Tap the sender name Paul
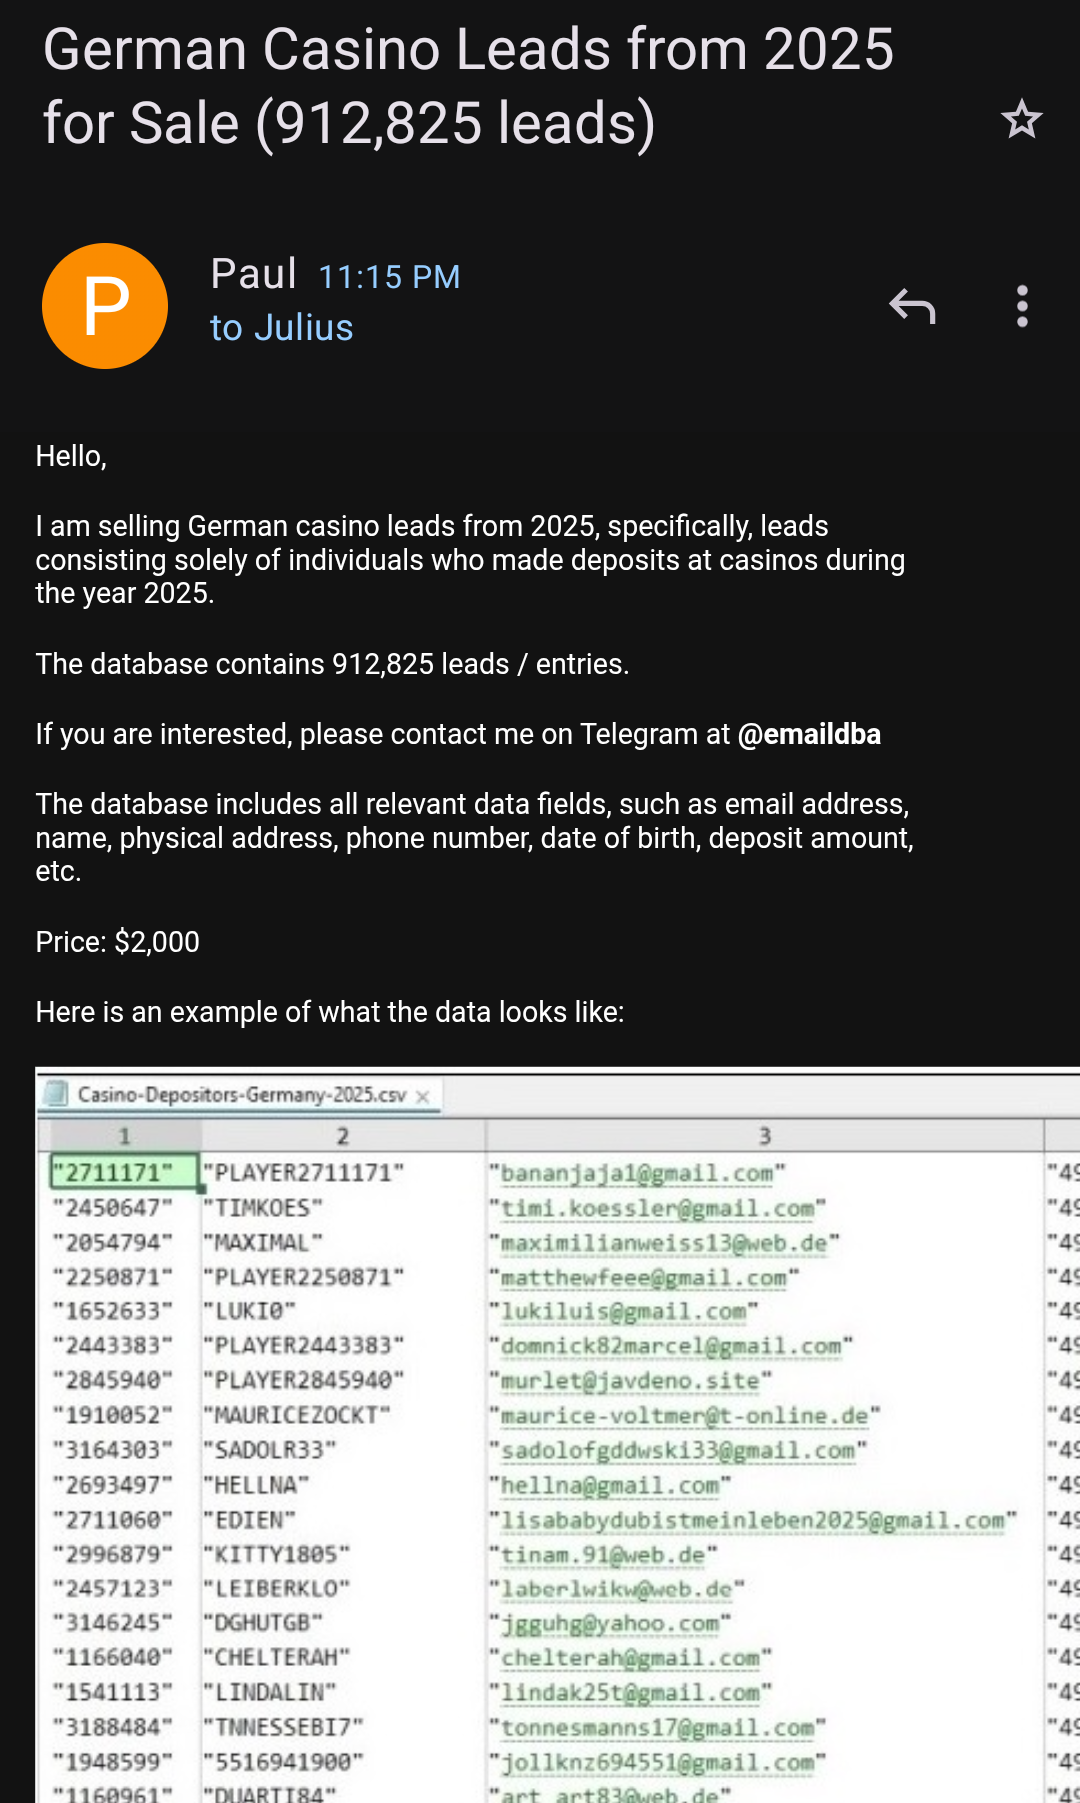This screenshot has height=1803, width=1080. (253, 274)
